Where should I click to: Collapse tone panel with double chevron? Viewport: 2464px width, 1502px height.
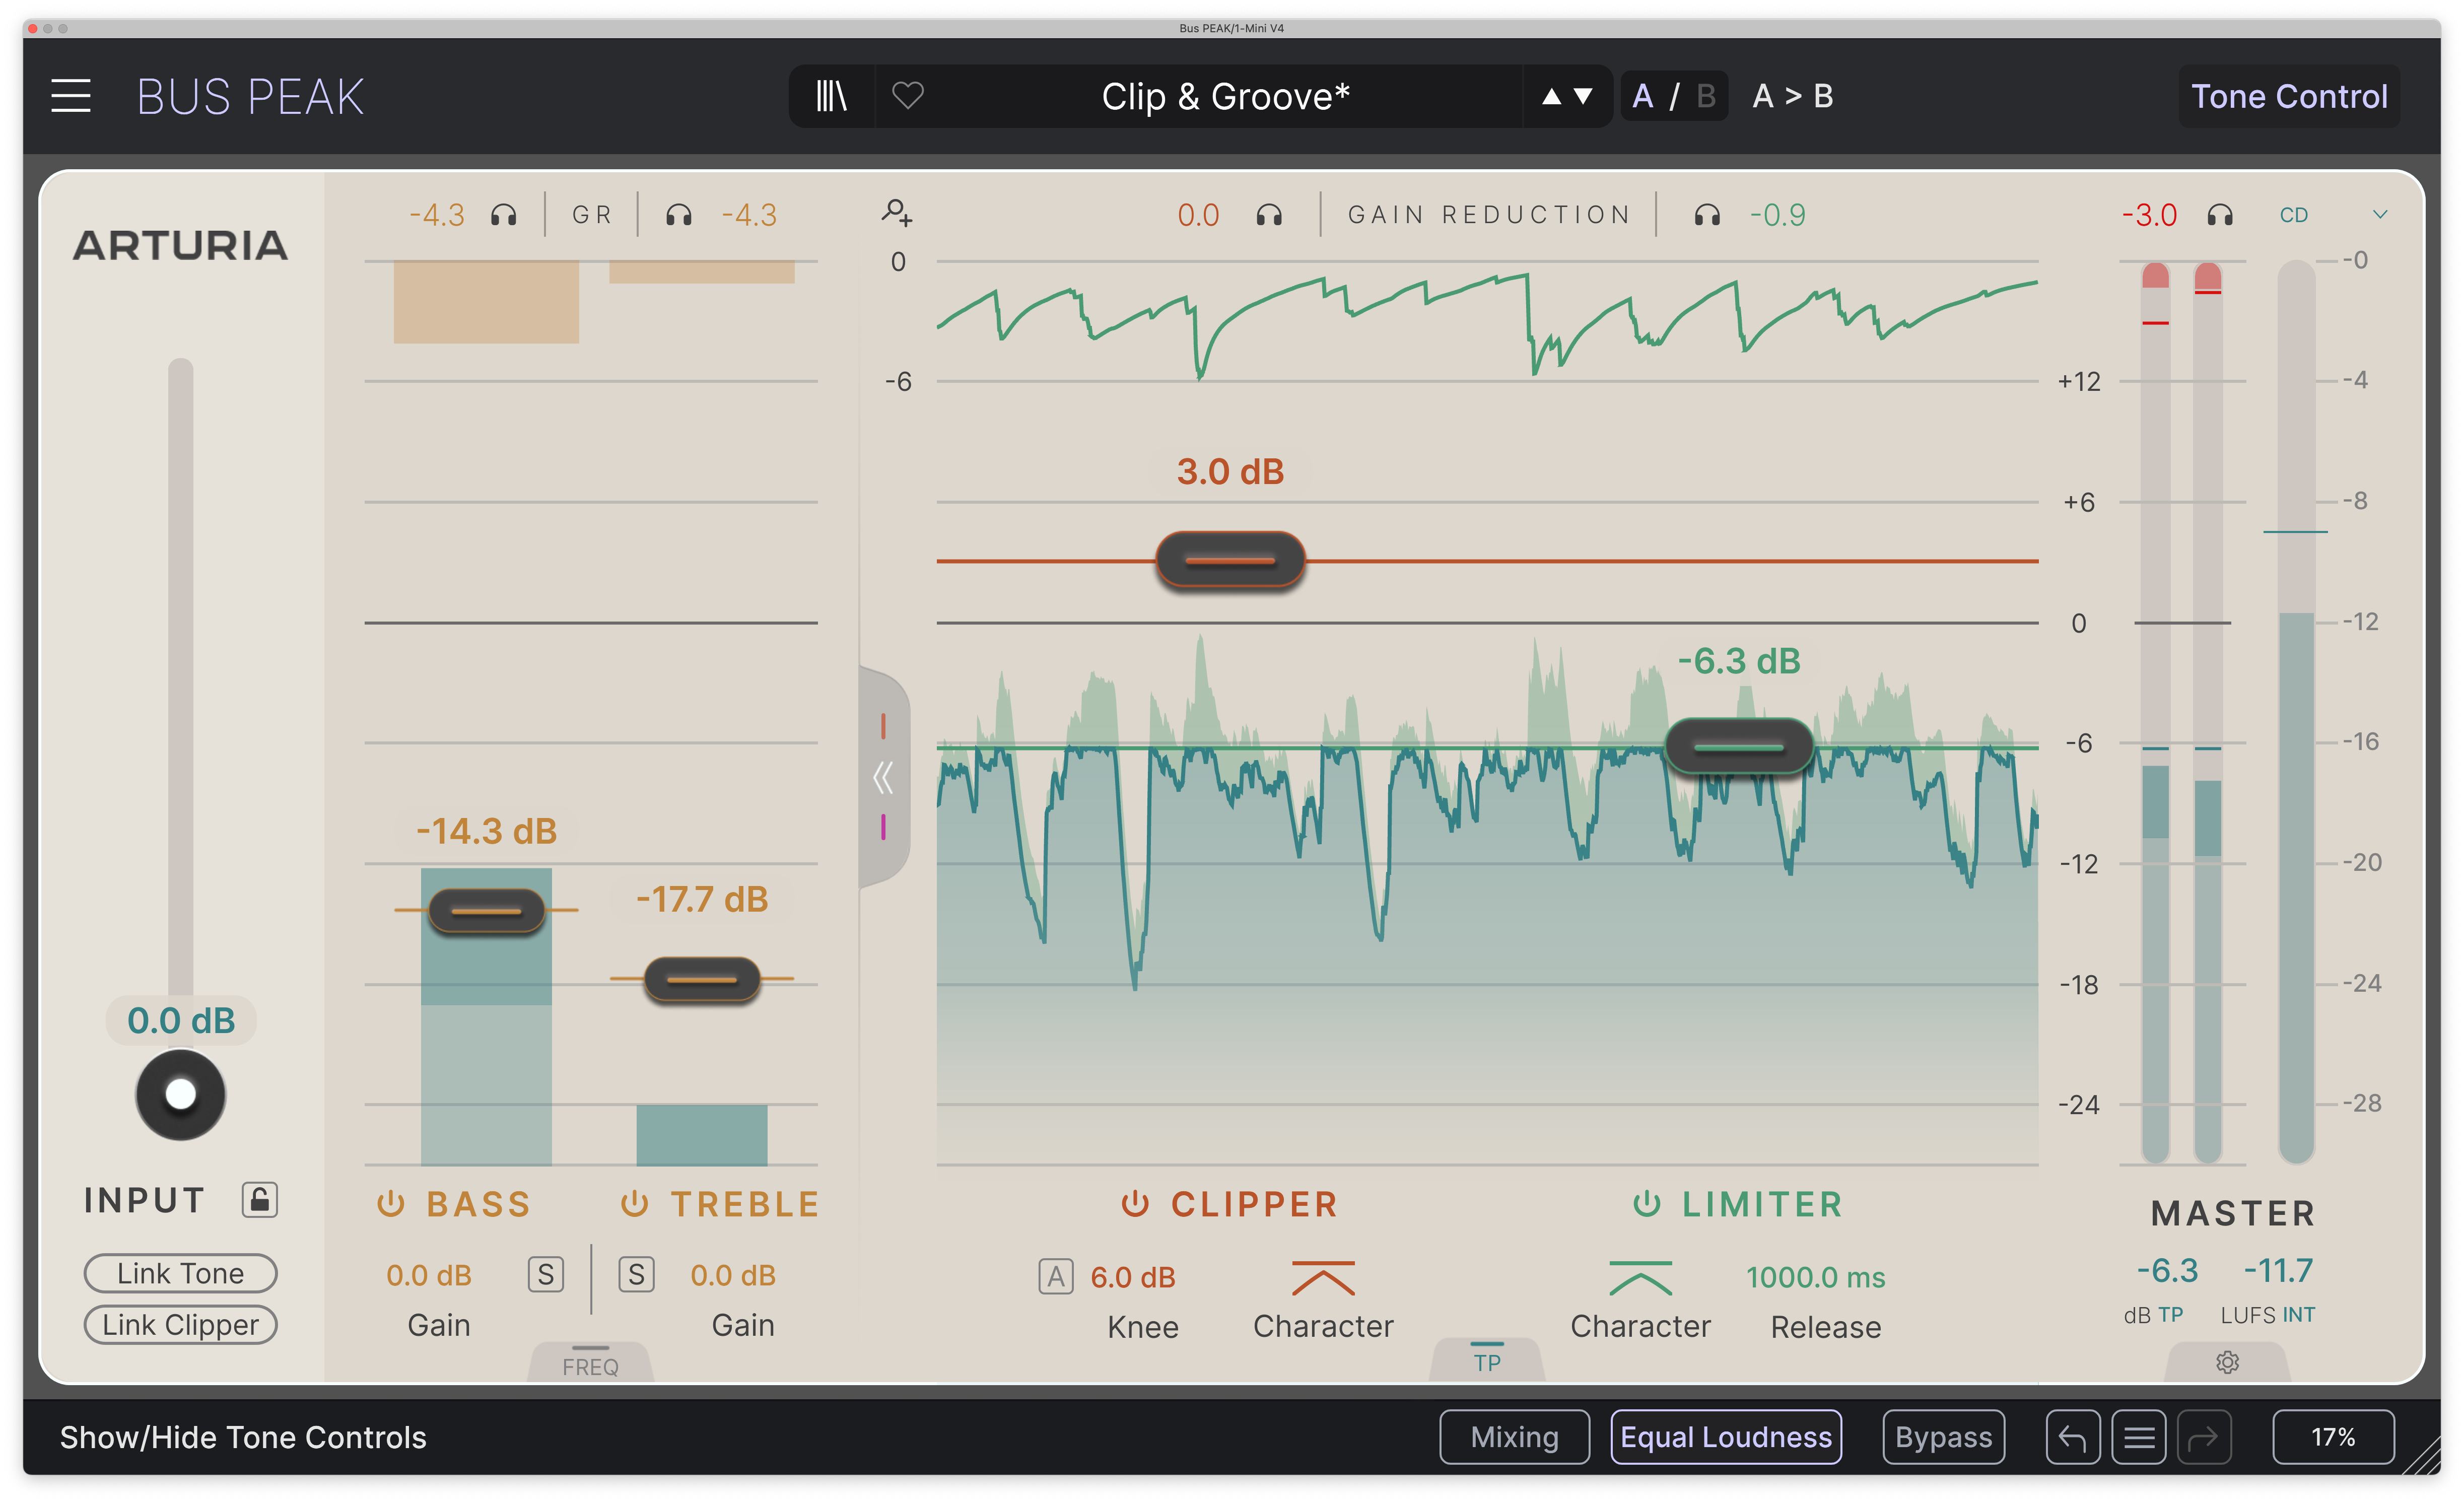882,777
